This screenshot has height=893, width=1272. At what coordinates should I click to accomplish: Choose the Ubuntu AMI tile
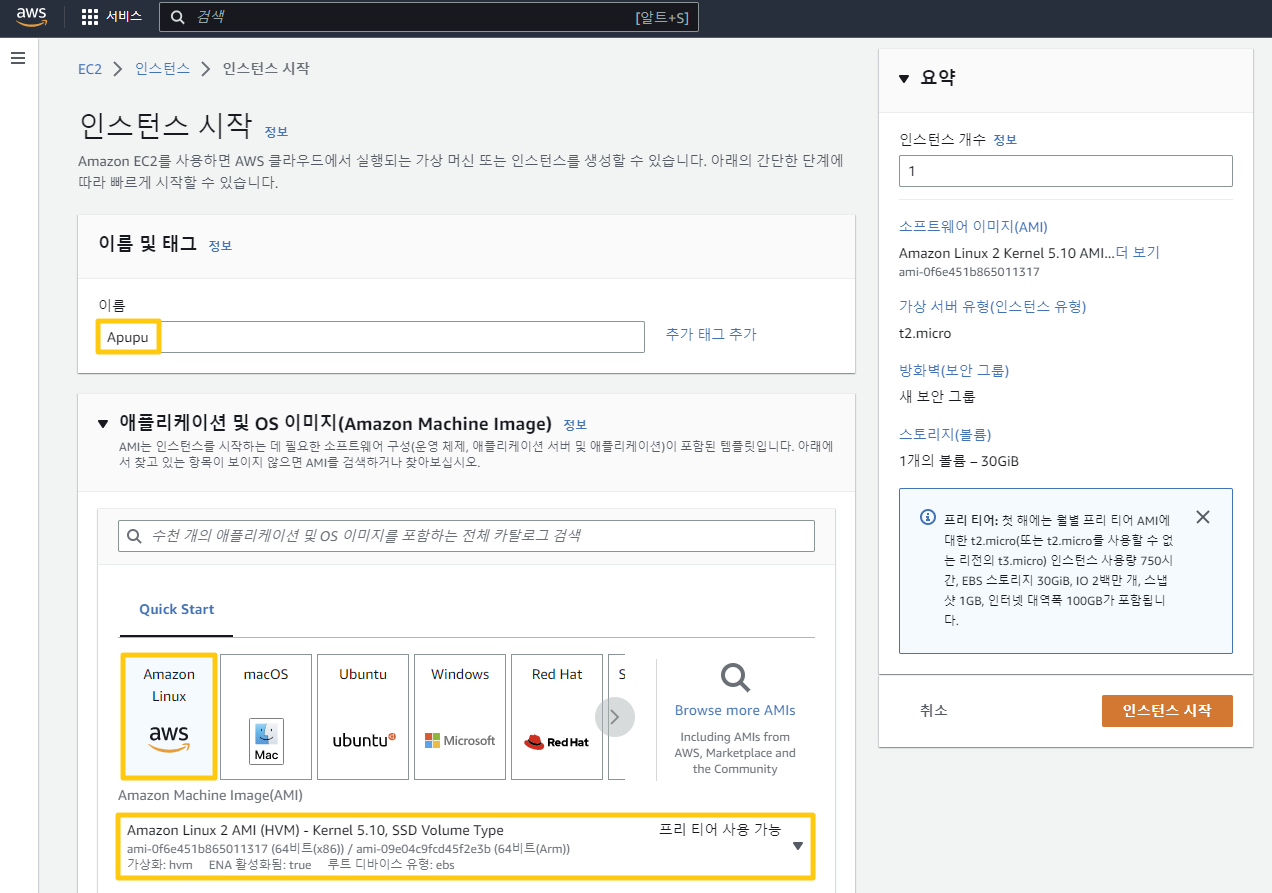click(363, 717)
